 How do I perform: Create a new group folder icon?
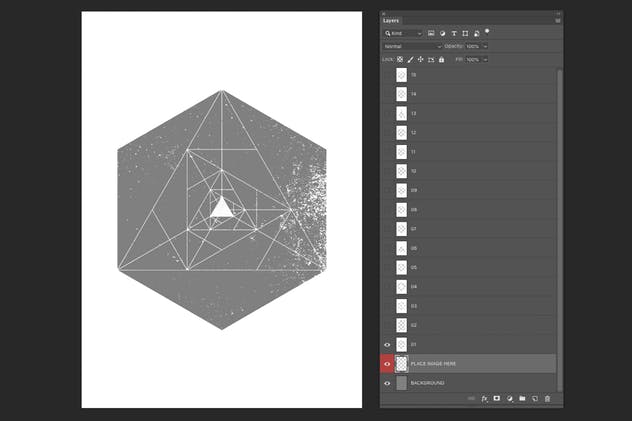click(522, 398)
